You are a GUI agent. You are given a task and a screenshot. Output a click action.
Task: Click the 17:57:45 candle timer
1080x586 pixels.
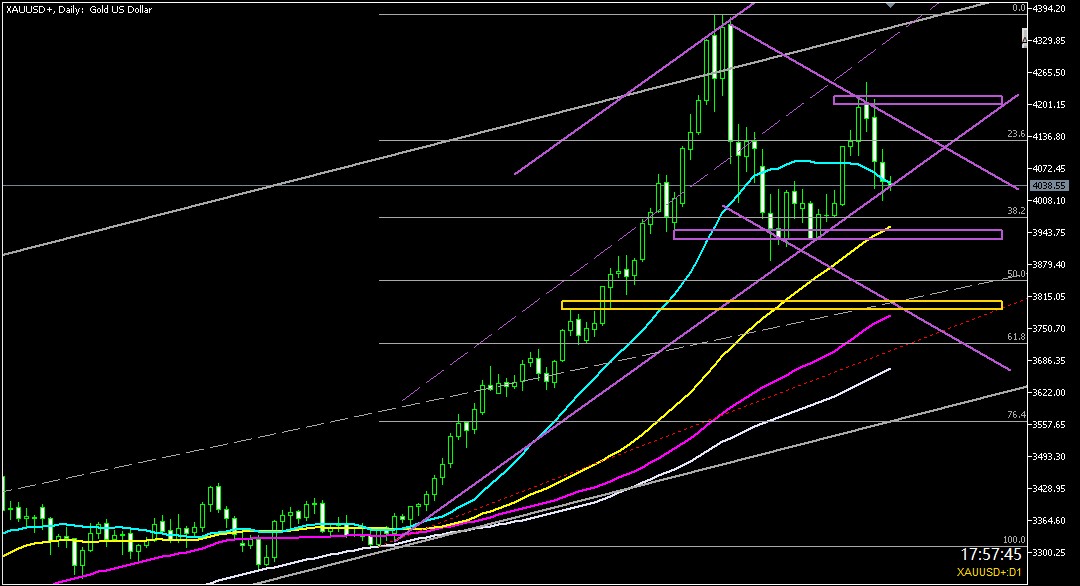[x=994, y=553]
